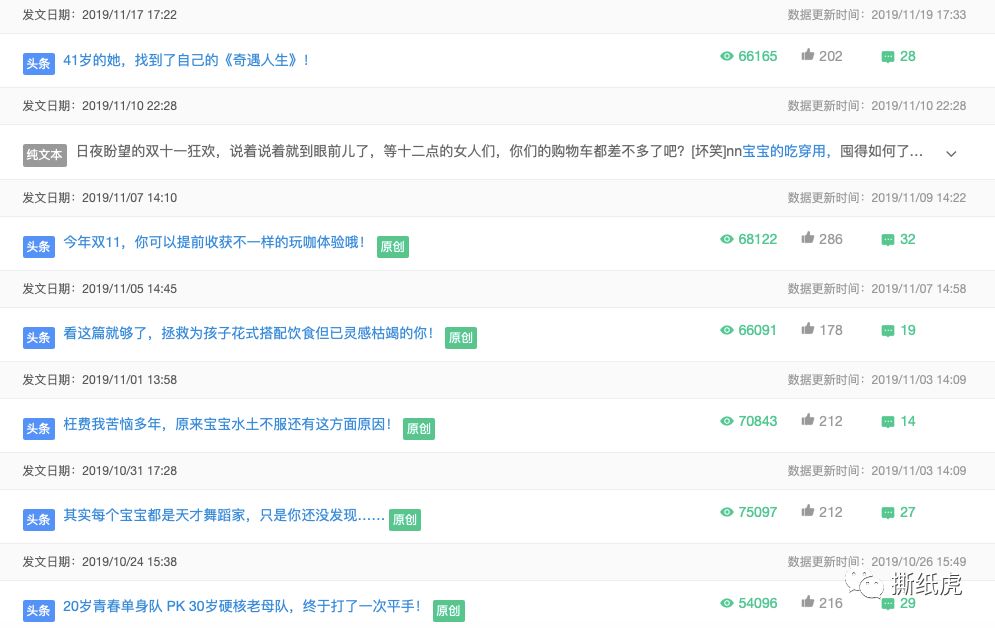Click the eye icon beside 70843 views
Image resolution: width=995 pixels, height=628 pixels.
pyautogui.click(x=727, y=421)
